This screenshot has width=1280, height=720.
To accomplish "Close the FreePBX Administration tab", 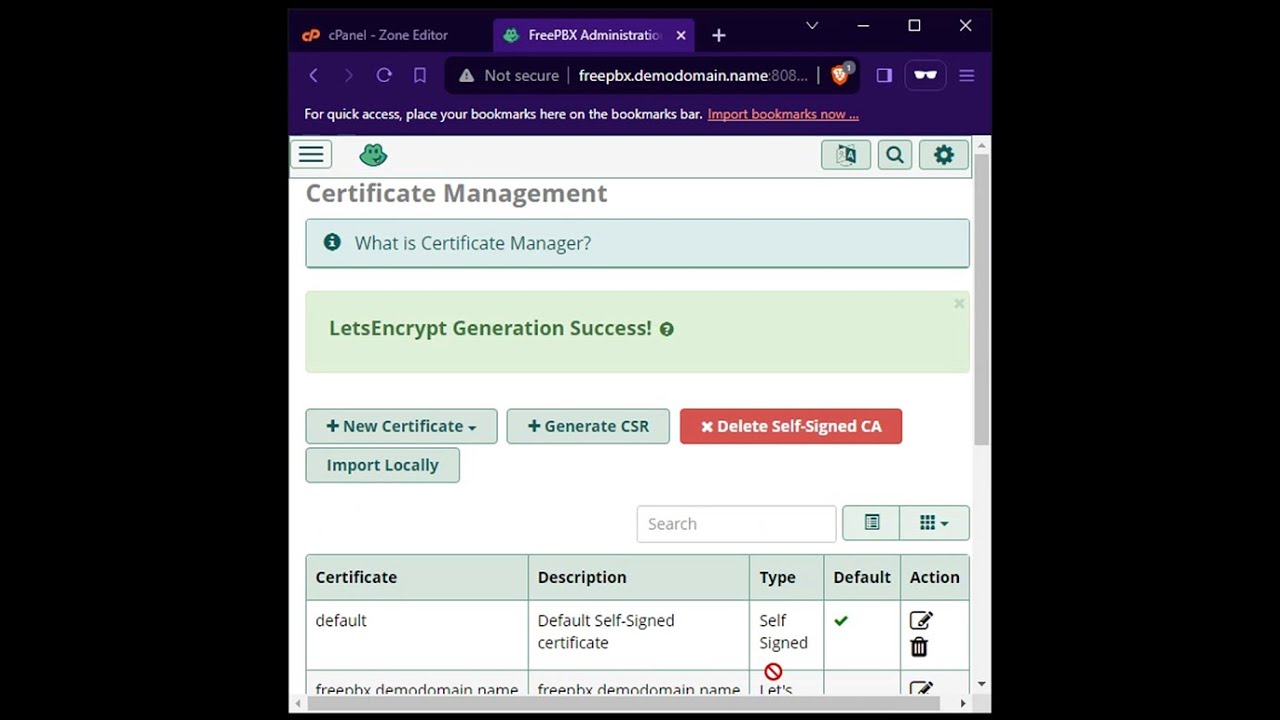I will tap(681, 35).
